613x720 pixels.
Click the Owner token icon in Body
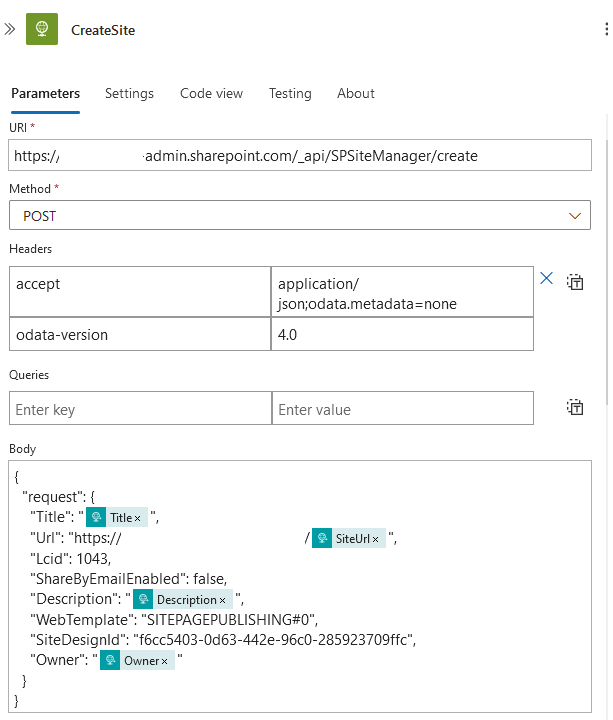click(110, 660)
